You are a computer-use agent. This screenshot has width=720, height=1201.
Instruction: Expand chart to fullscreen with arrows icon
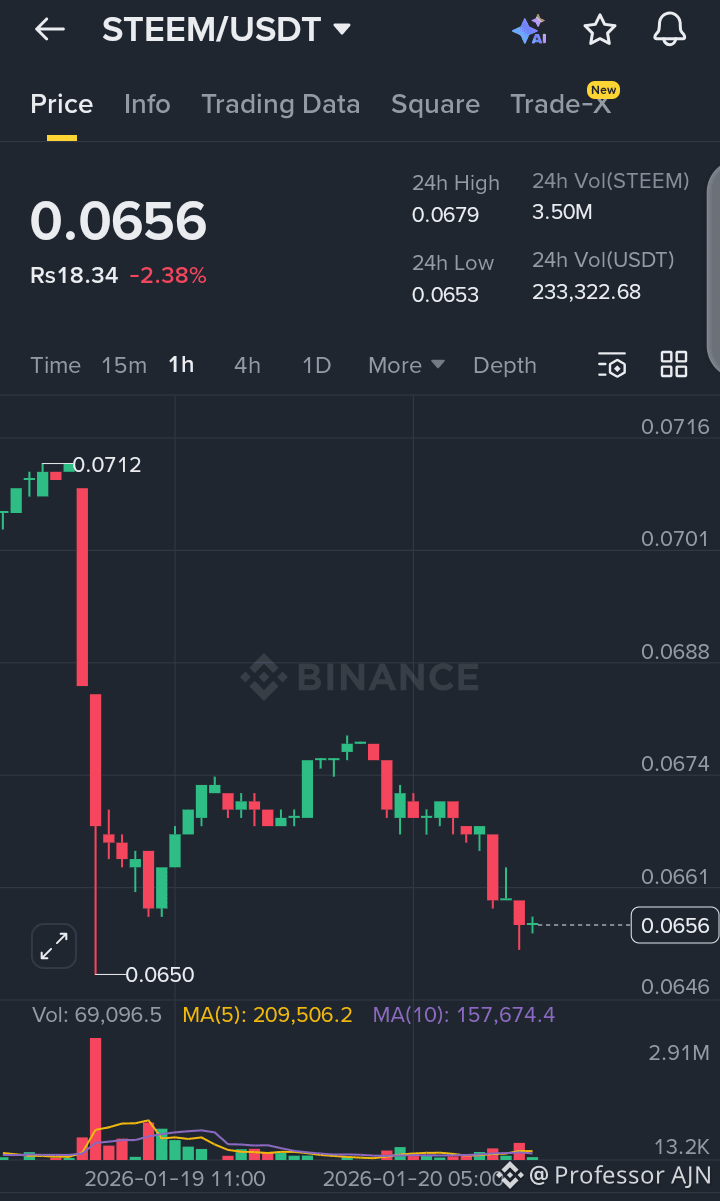(53, 945)
